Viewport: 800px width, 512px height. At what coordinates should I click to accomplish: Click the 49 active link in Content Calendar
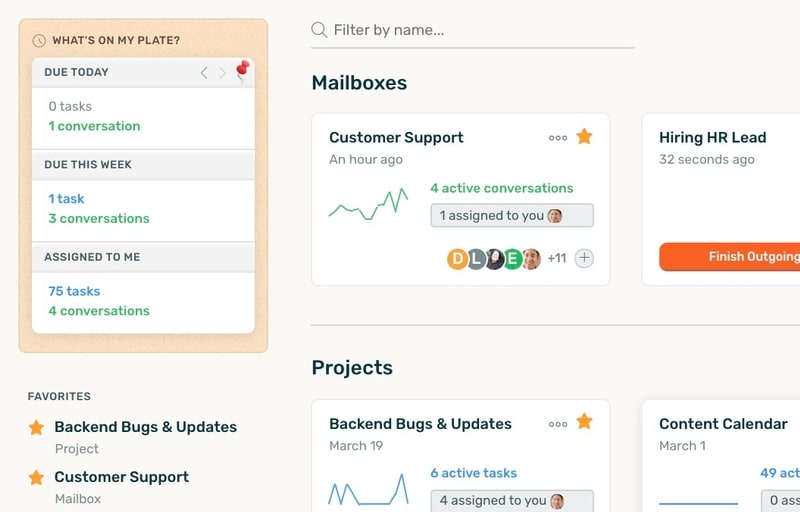(x=780, y=473)
